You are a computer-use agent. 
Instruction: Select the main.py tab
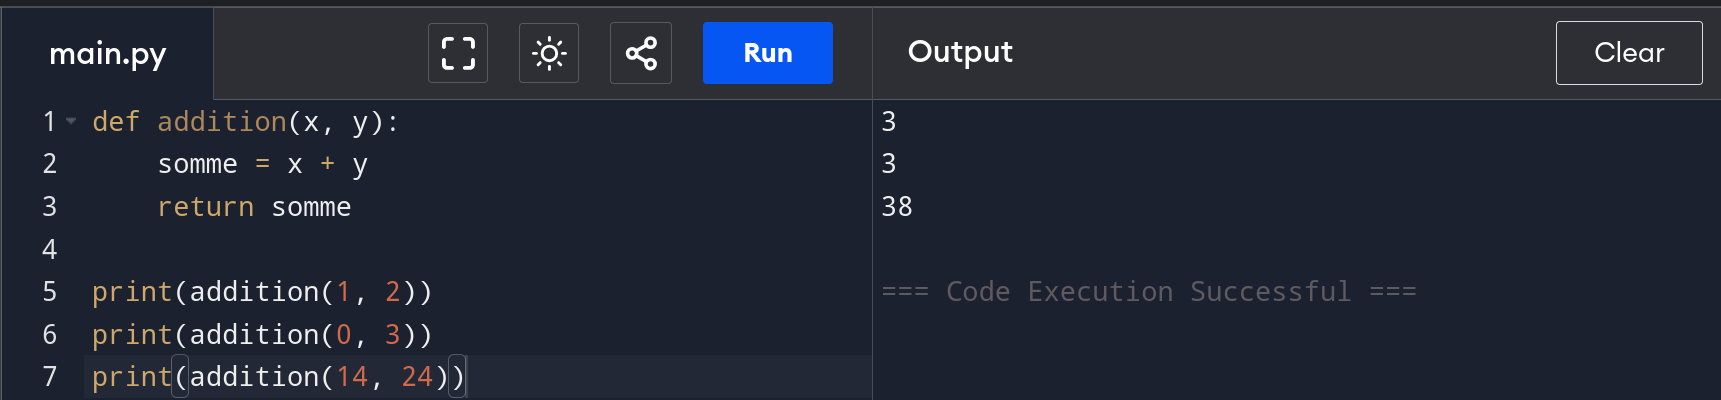tap(108, 53)
